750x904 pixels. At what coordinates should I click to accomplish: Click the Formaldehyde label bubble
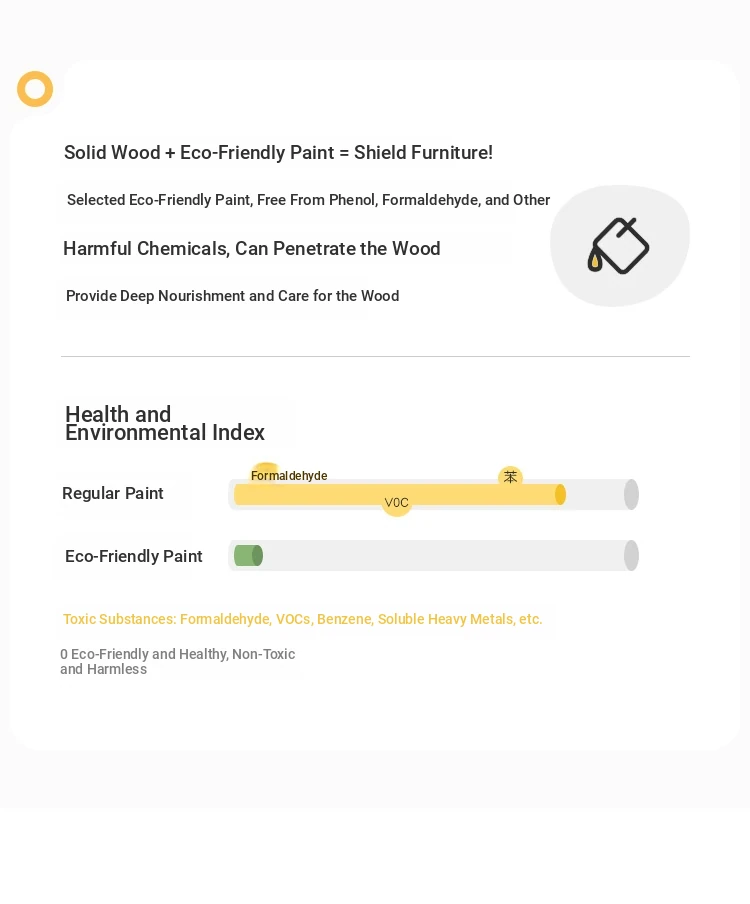[x=289, y=476]
